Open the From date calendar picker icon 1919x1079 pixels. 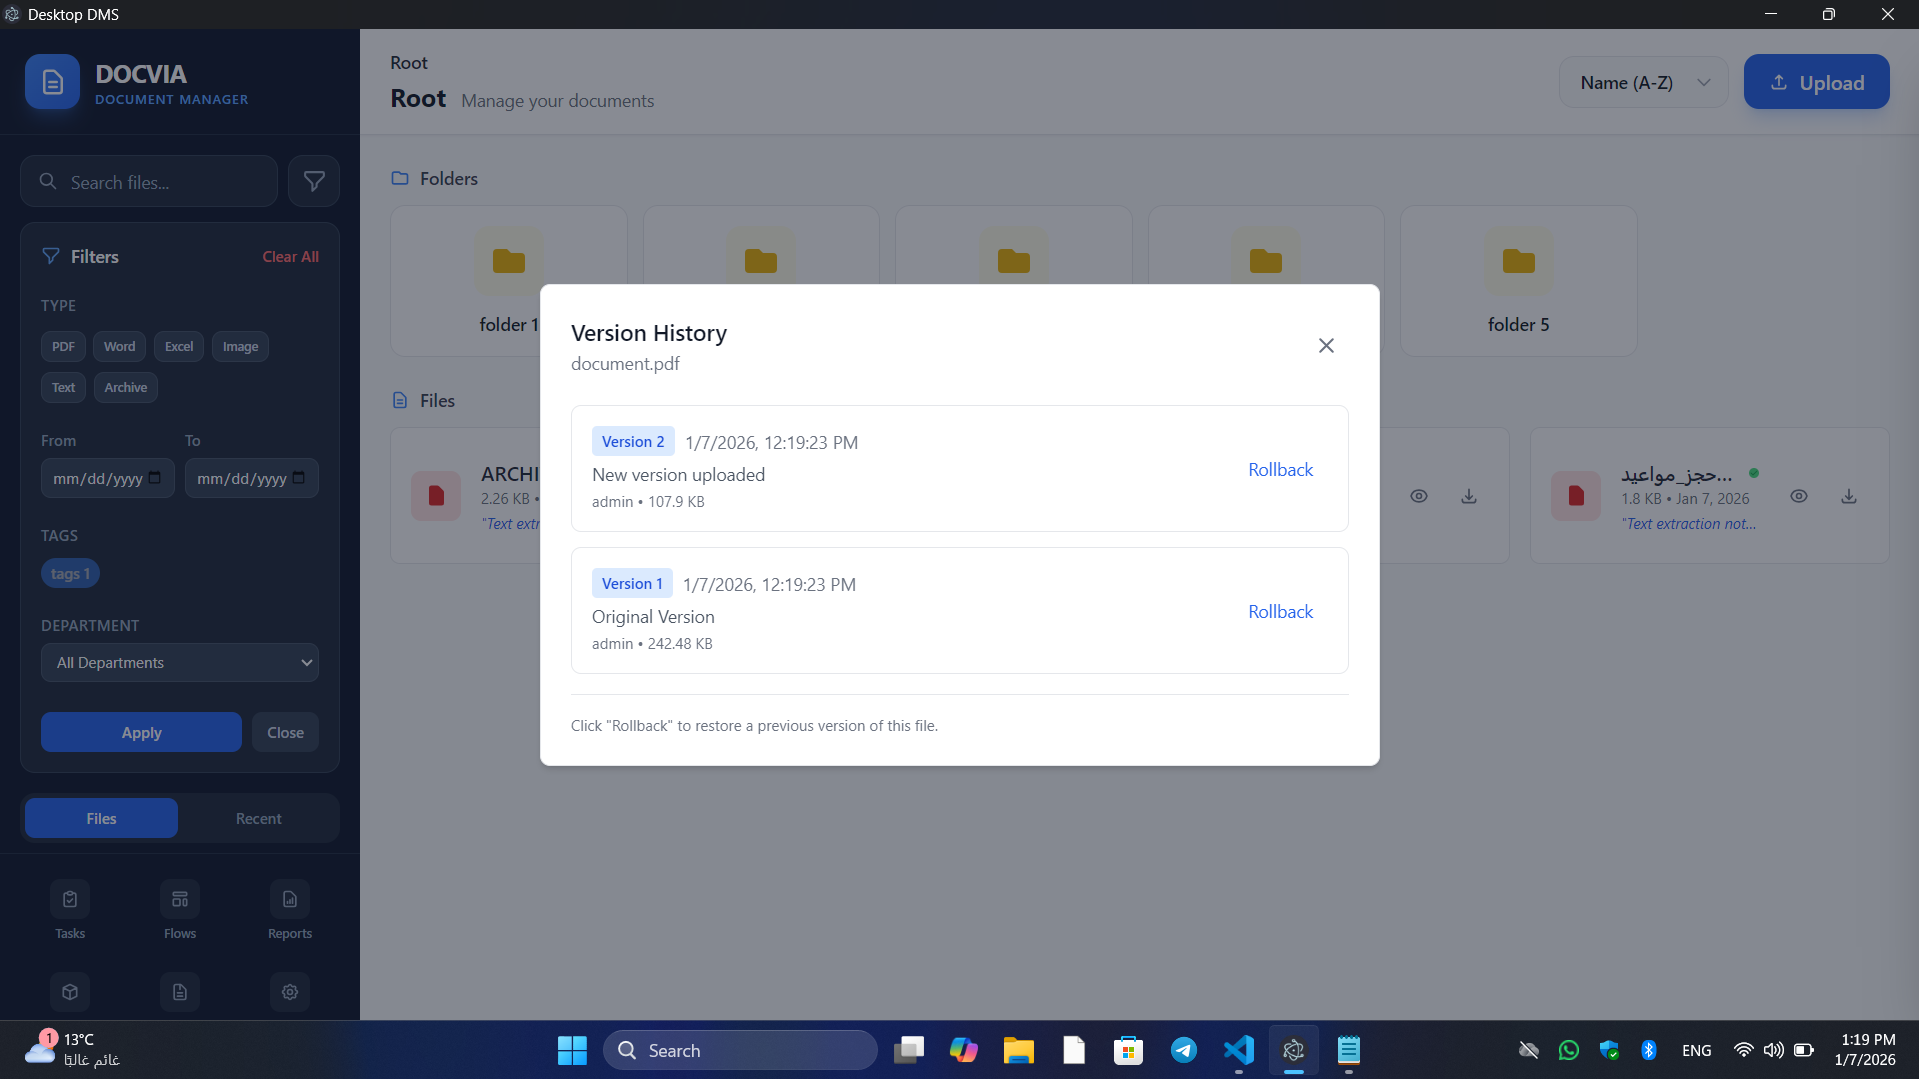point(155,478)
